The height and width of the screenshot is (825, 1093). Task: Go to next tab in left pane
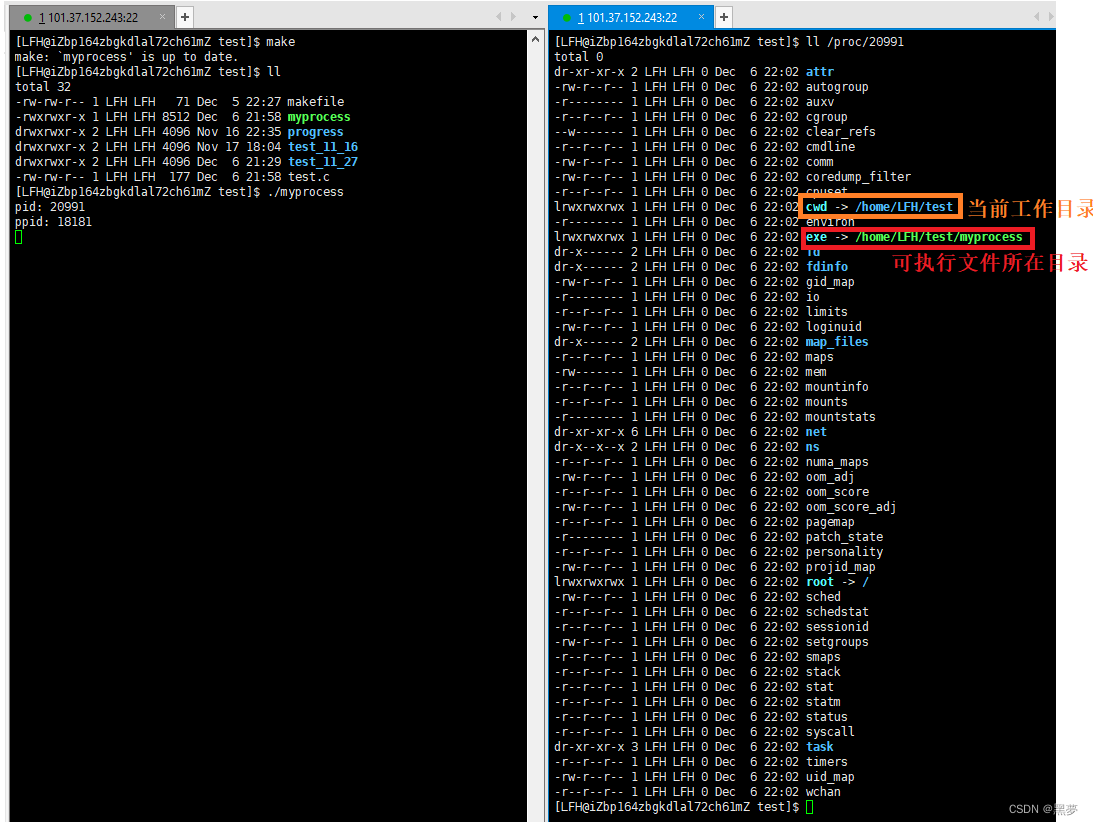pos(513,17)
